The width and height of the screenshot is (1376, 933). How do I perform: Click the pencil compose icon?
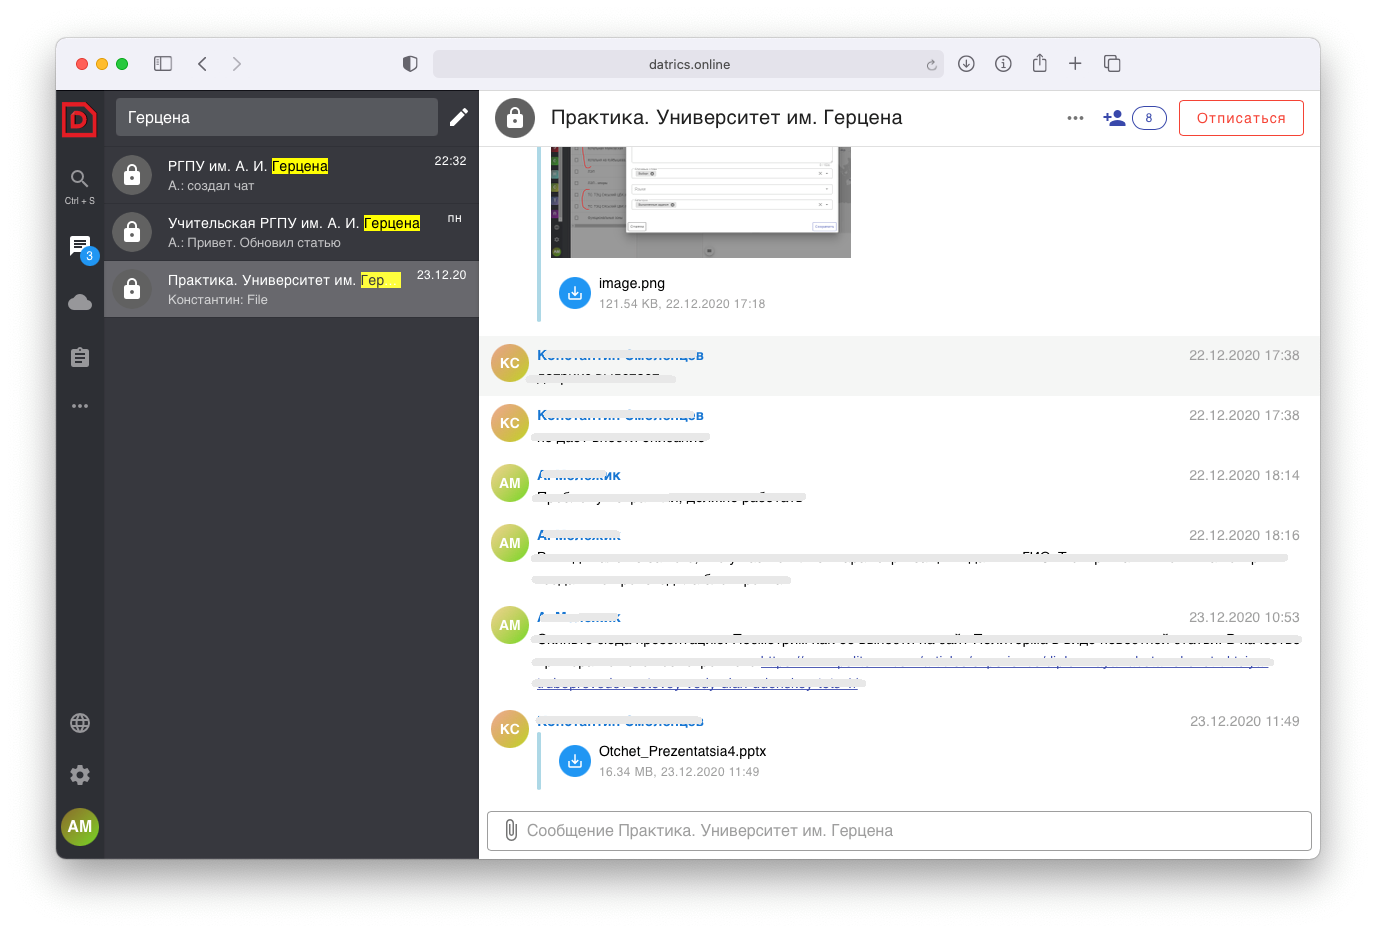459,117
